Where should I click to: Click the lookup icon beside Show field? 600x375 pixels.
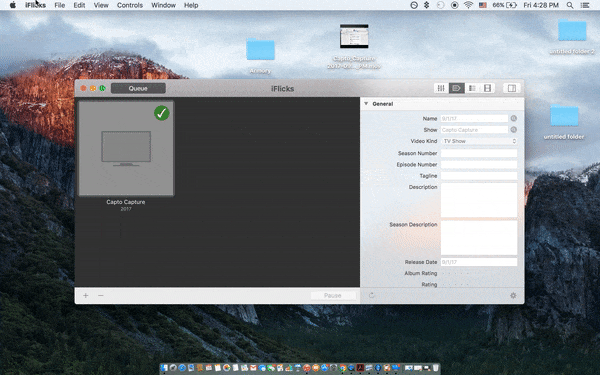[x=514, y=130]
